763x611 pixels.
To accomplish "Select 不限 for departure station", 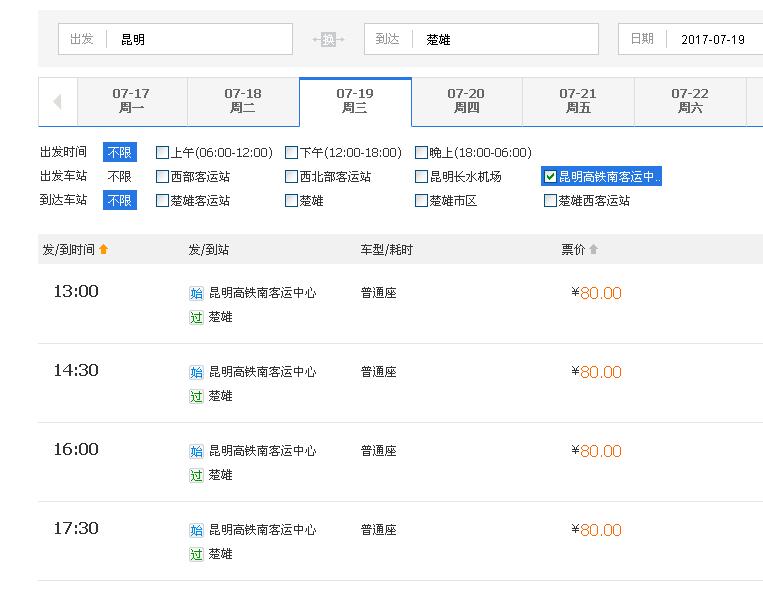I will coord(120,177).
